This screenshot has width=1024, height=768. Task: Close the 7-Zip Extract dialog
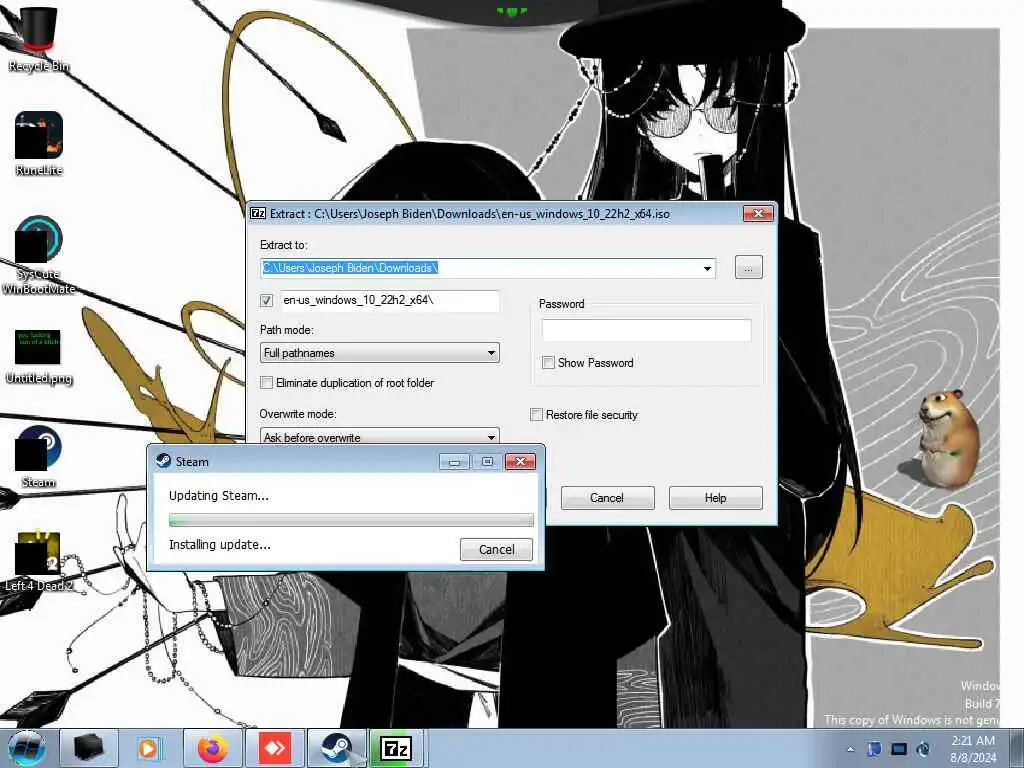758,214
